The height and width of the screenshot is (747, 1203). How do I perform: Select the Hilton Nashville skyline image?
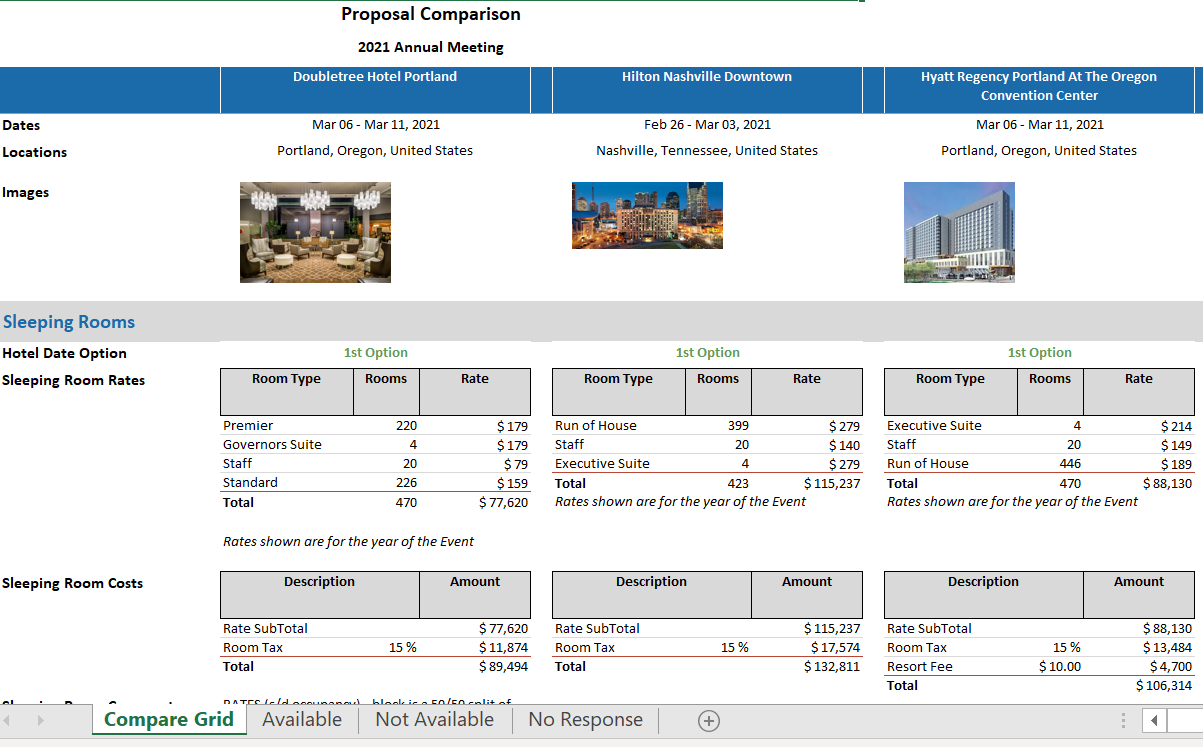(647, 215)
